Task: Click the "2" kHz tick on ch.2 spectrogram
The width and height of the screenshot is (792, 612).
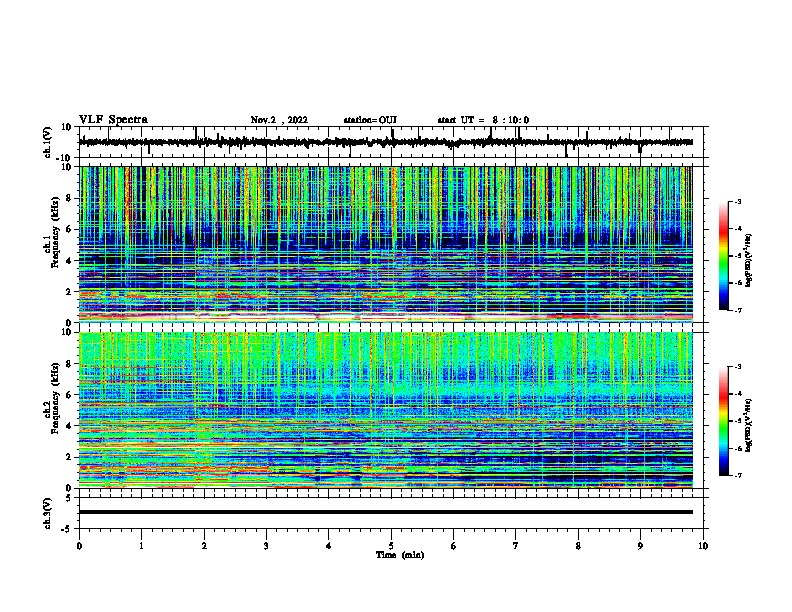Action: click(70, 457)
